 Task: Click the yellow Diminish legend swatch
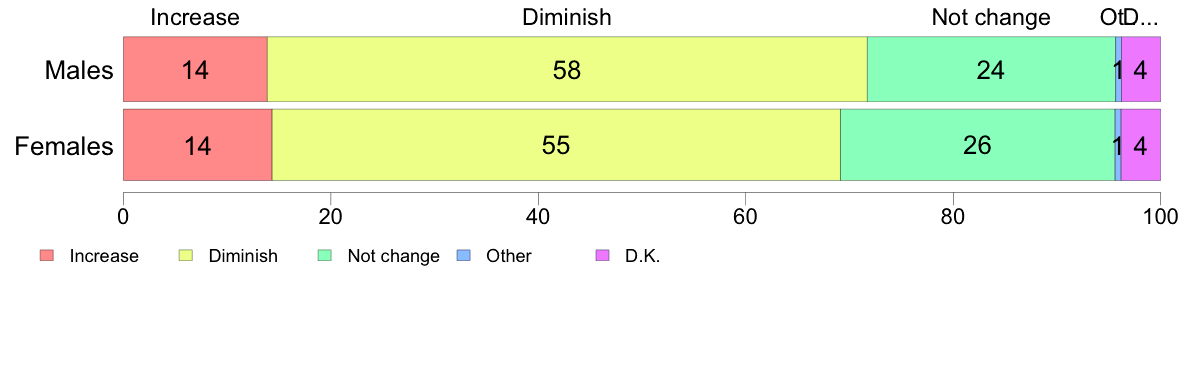click(186, 256)
